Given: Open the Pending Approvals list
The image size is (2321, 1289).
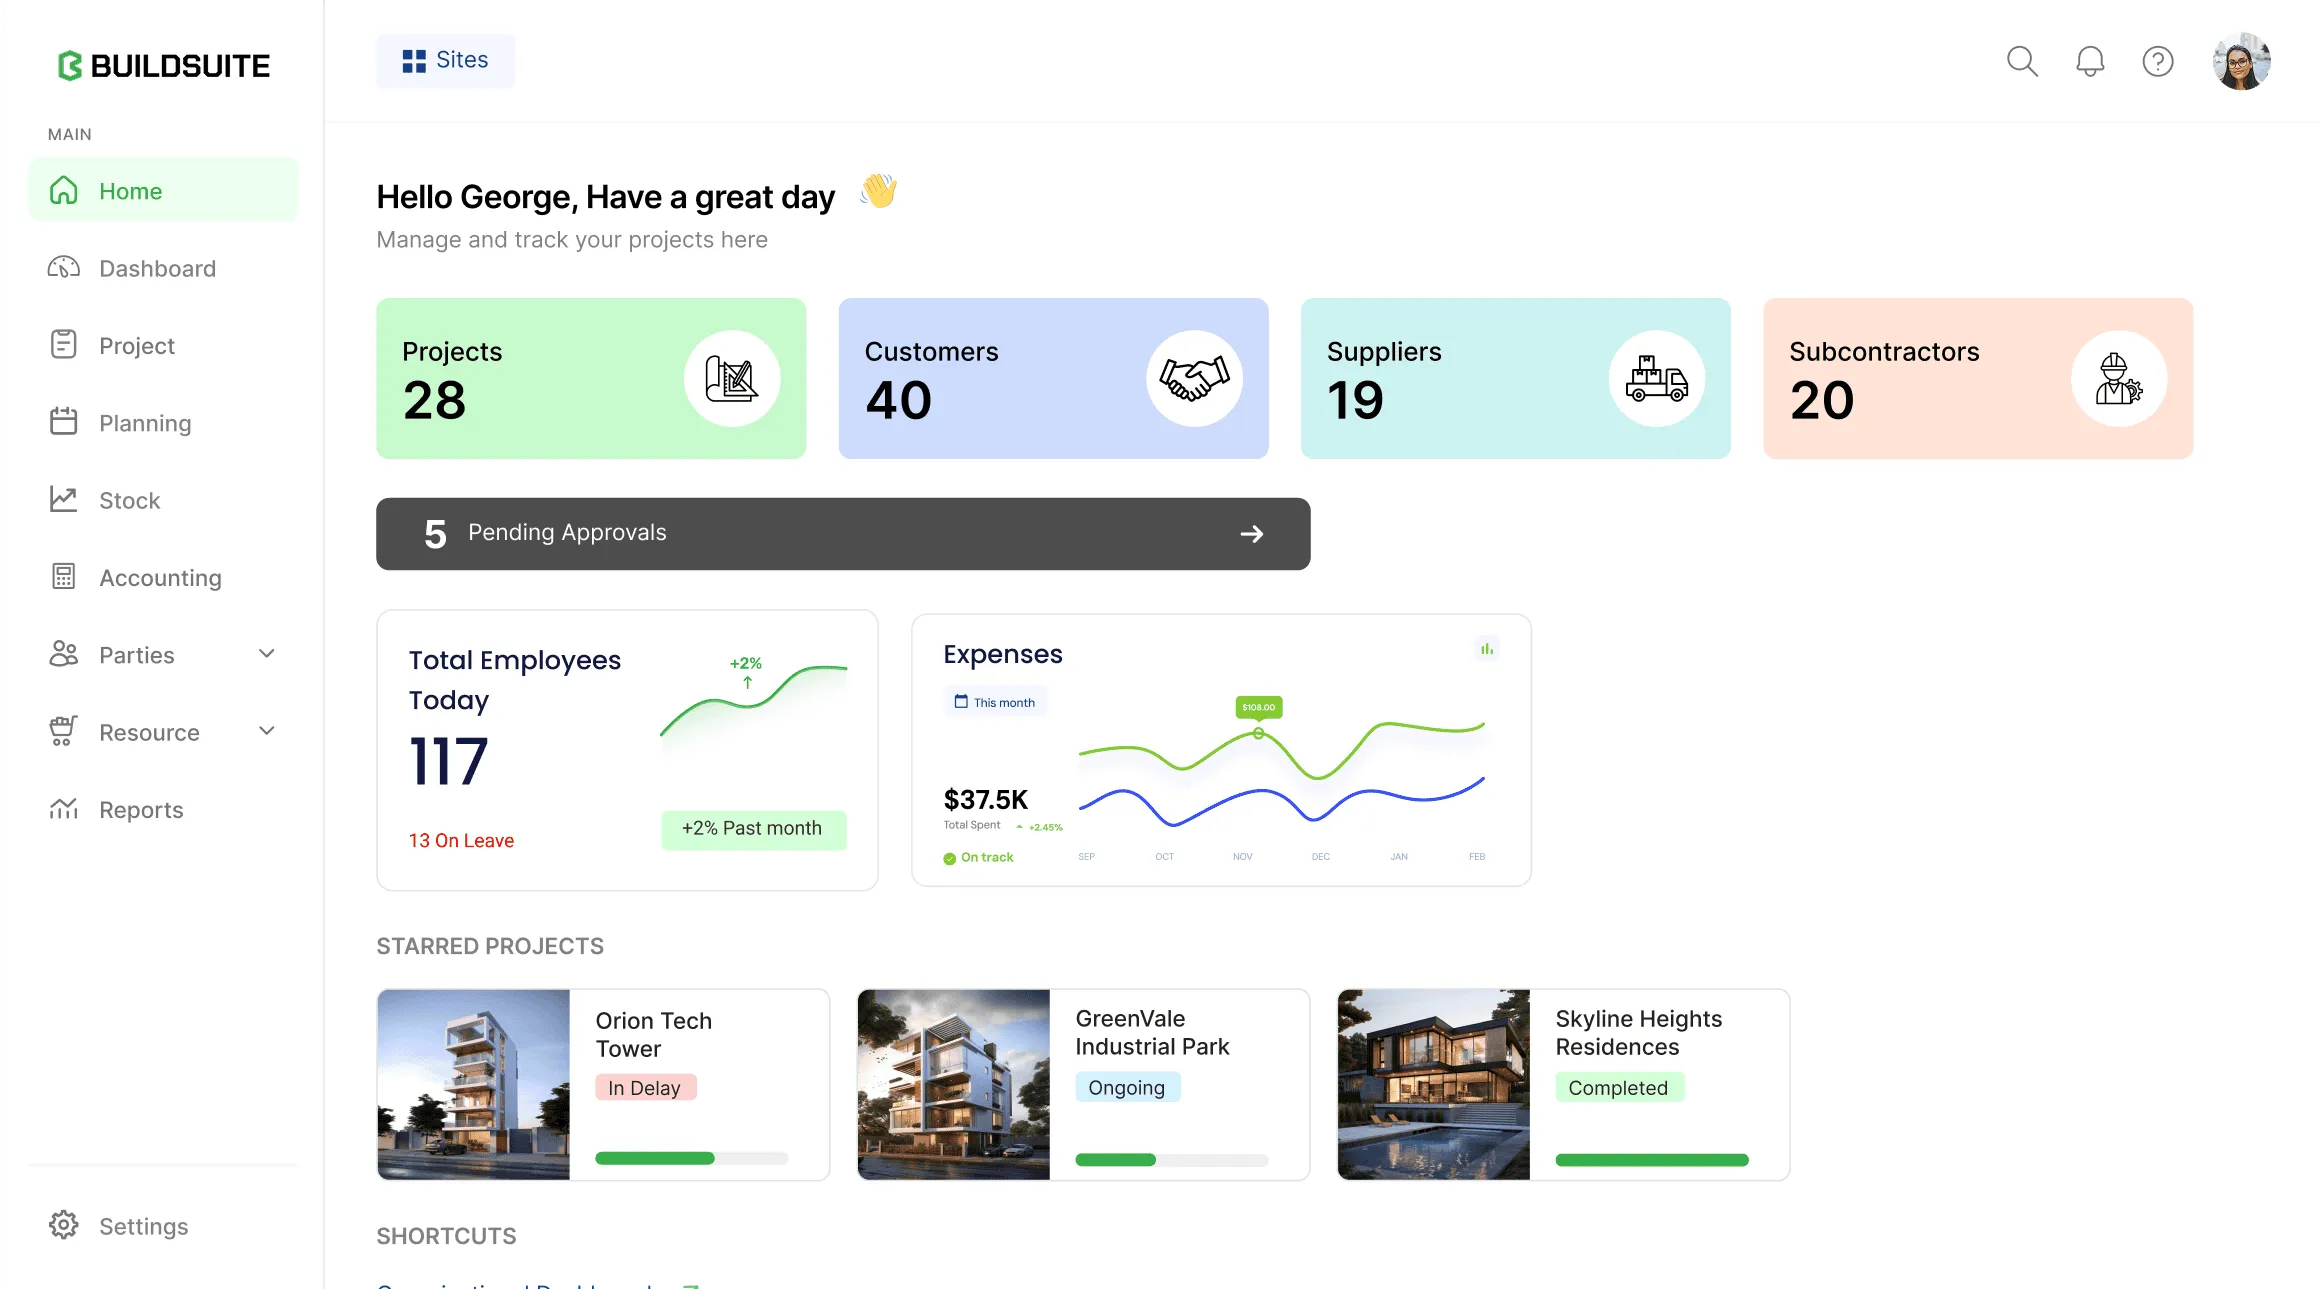Looking at the screenshot, I should point(842,533).
